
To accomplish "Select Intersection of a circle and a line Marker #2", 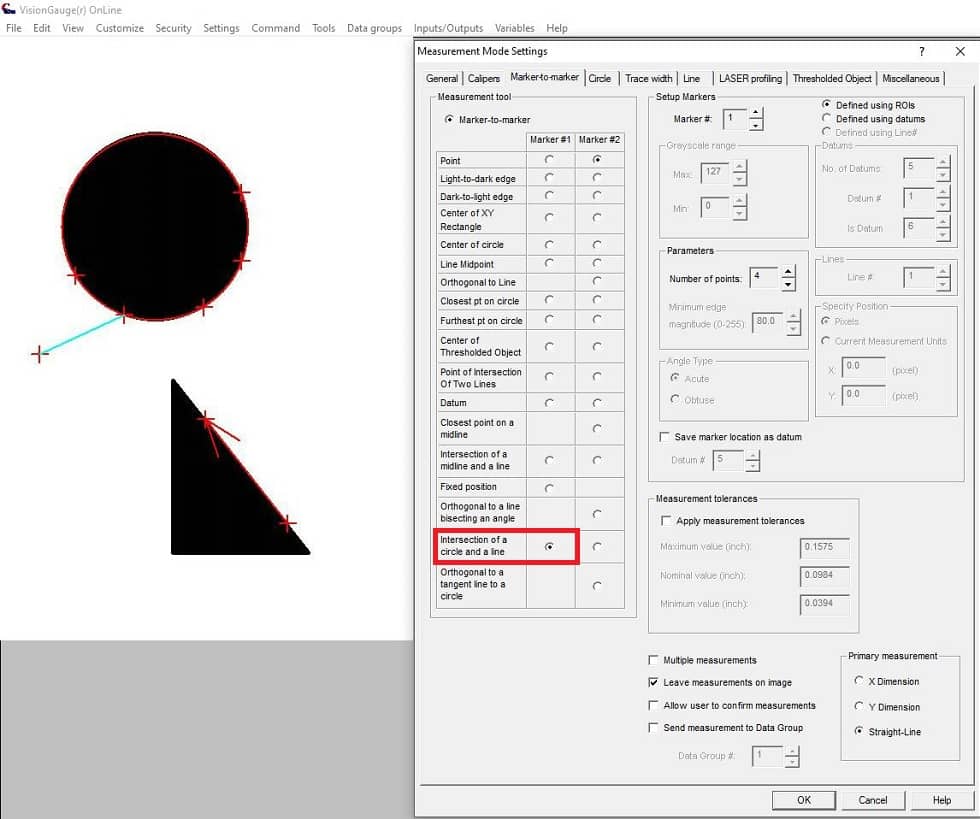I will 597,546.
